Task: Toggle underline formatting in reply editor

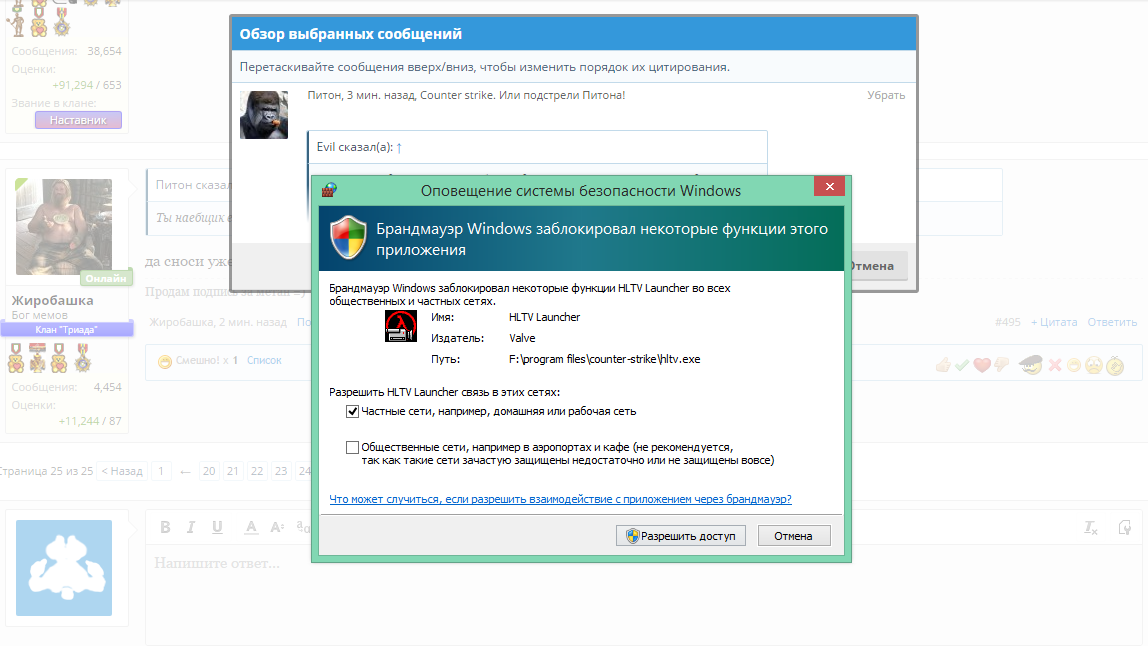Action: pyautogui.click(x=217, y=527)
